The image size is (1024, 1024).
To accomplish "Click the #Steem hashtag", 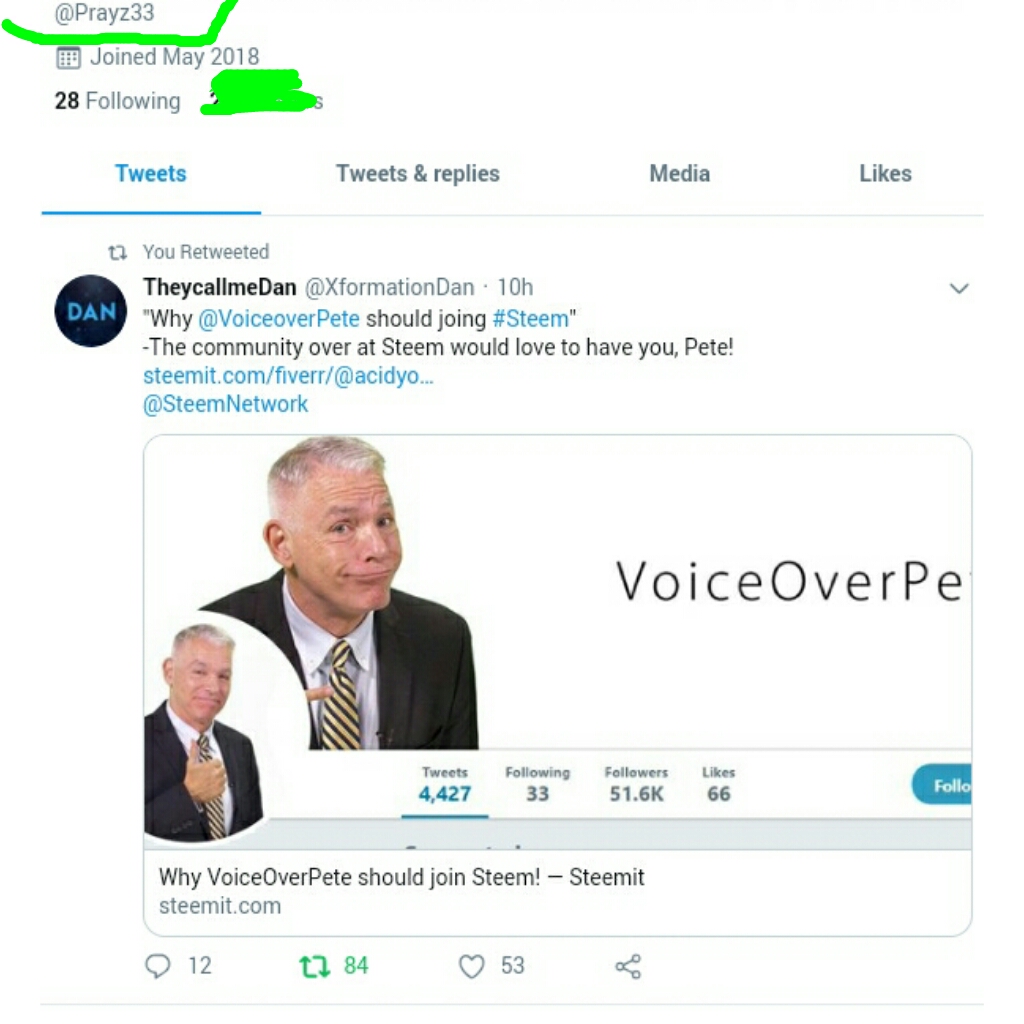I will pos(531,319).
